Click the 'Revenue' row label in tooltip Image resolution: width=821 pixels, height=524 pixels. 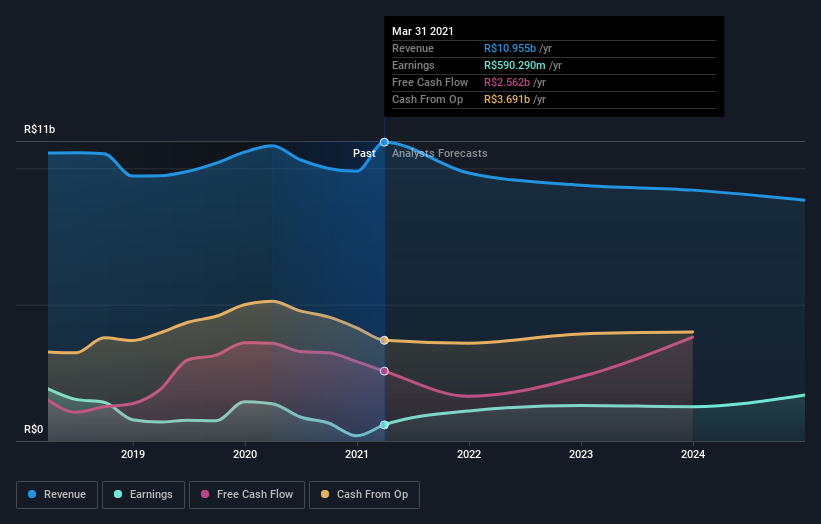pos(413,48)
